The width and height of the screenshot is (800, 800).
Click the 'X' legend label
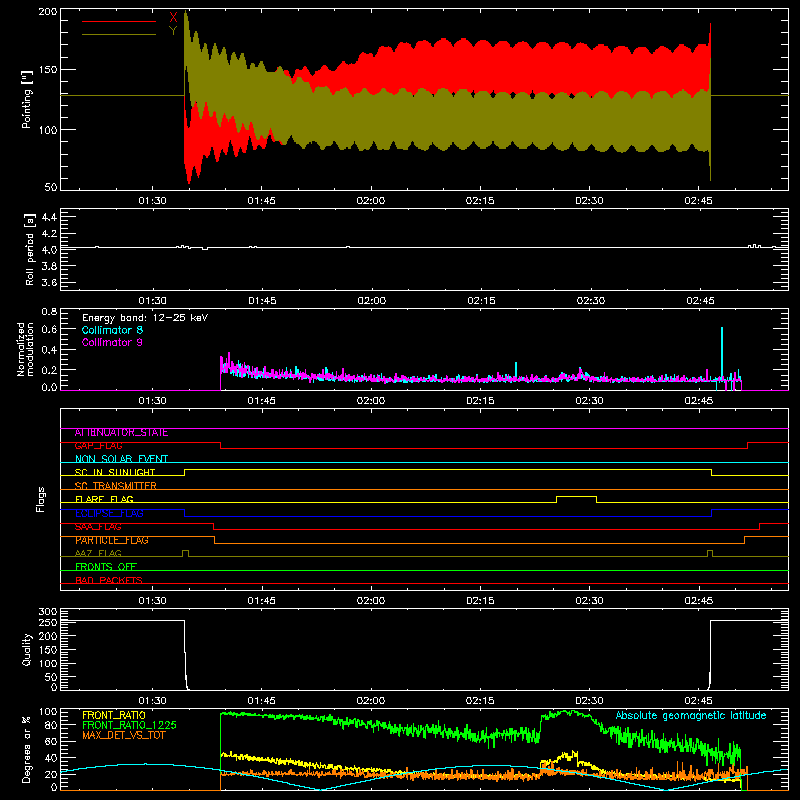[173, 18]
